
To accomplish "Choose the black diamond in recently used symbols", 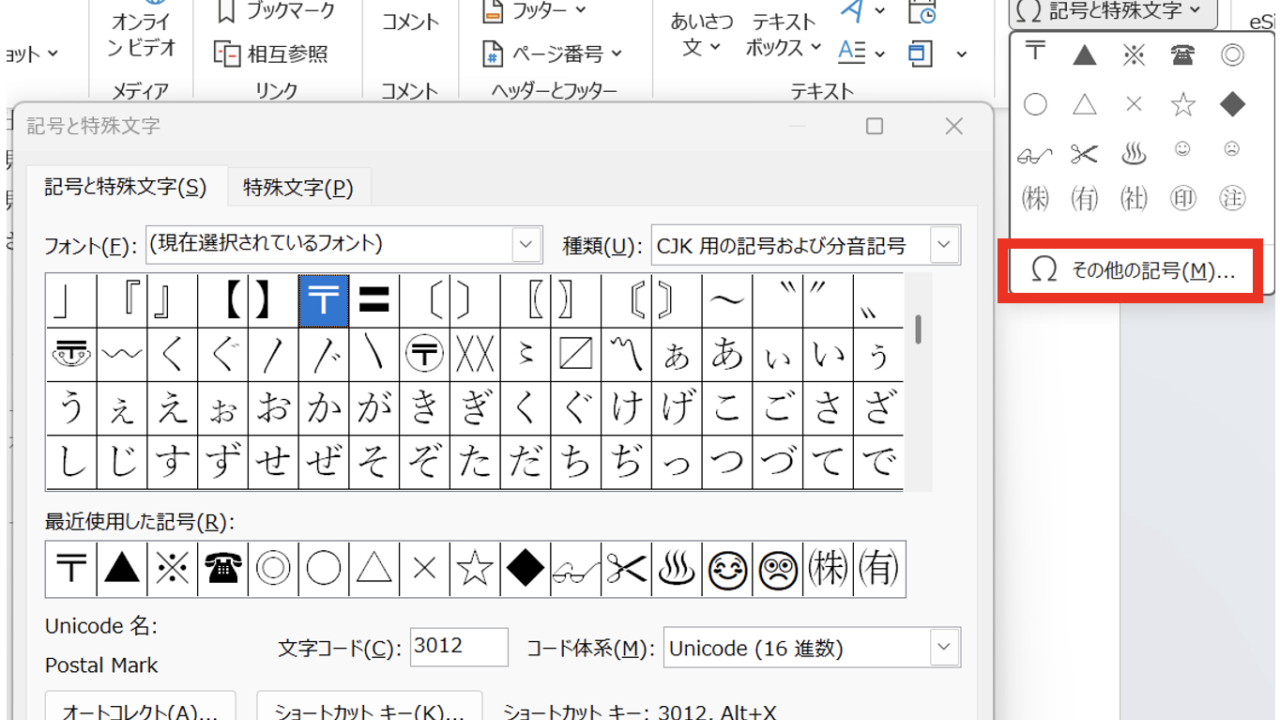I will coord(525,569).
